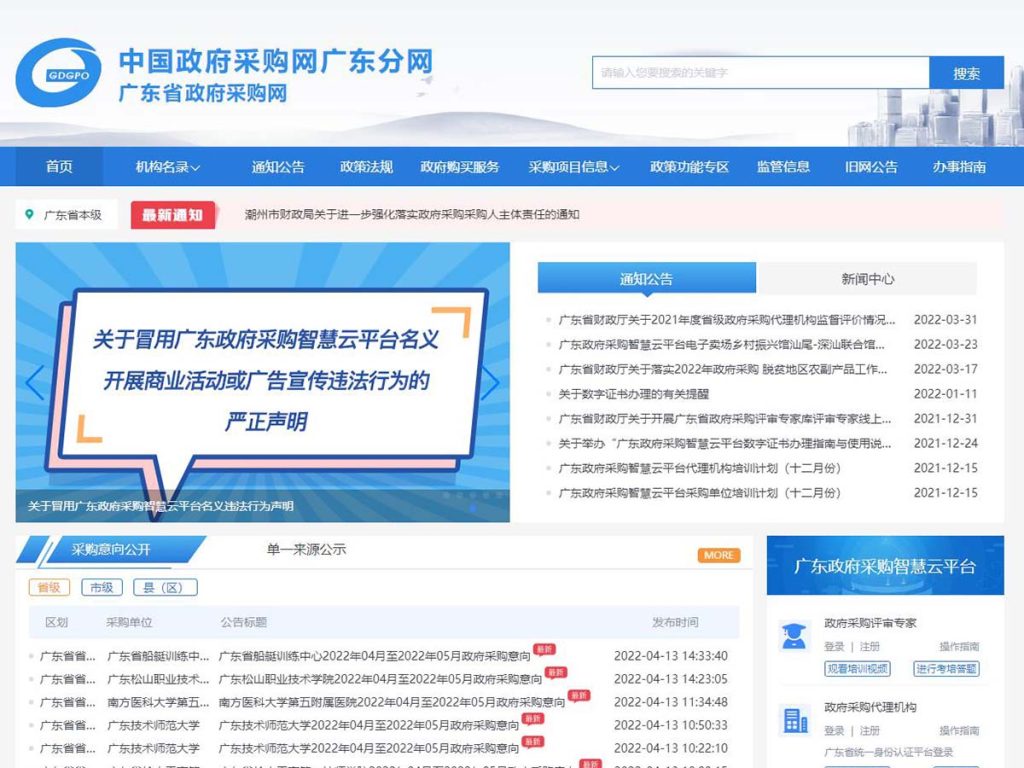Click 最新 badge on 南方医科大学第五附属医院 row
This screenshot has width=1024, height=768.
579,696
